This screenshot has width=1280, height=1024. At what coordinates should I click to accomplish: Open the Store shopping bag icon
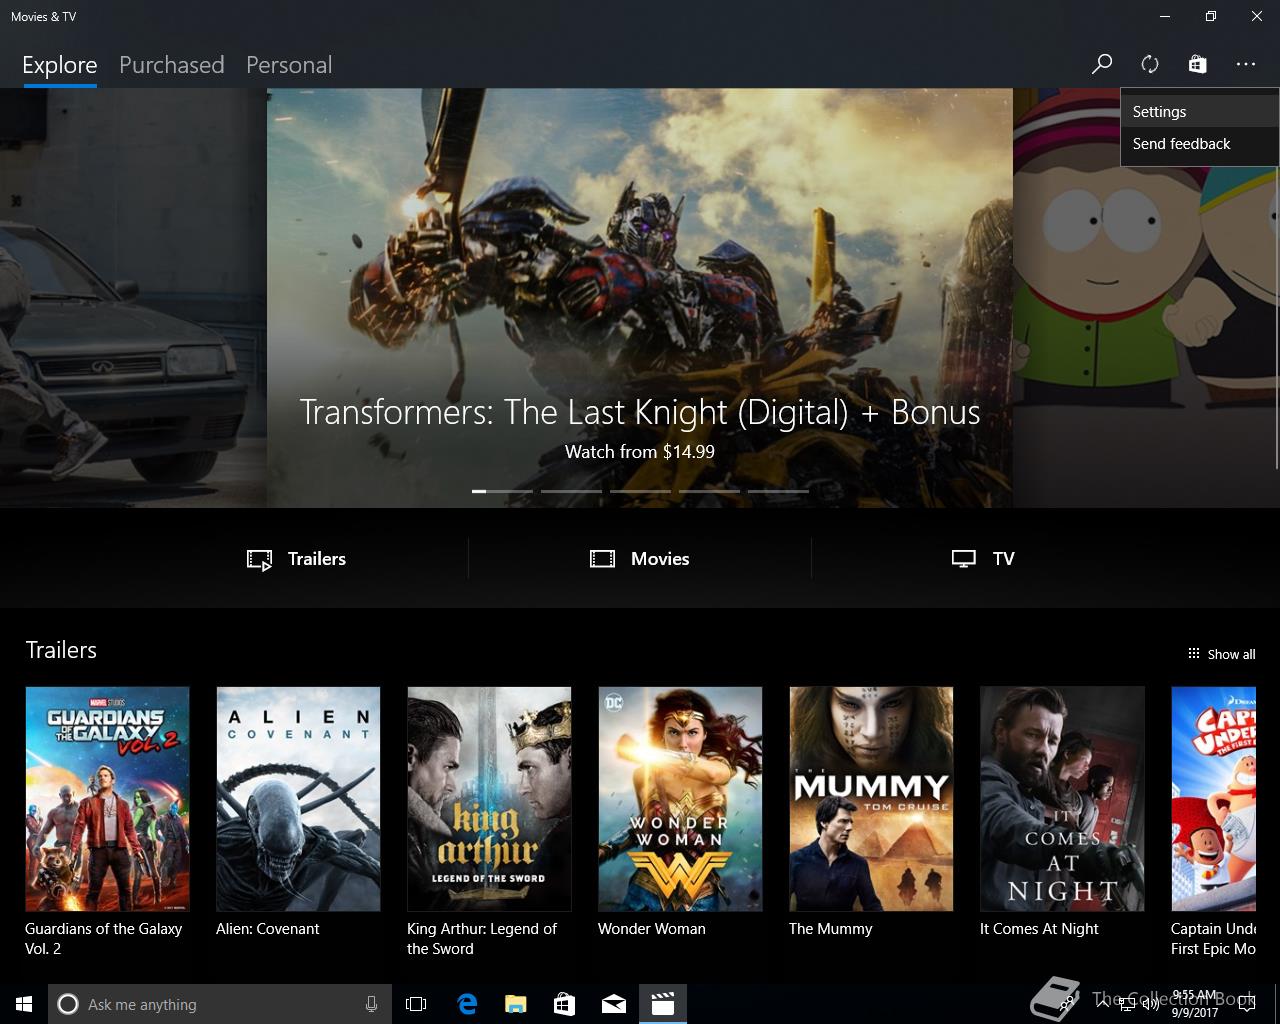click(1197, 64)
